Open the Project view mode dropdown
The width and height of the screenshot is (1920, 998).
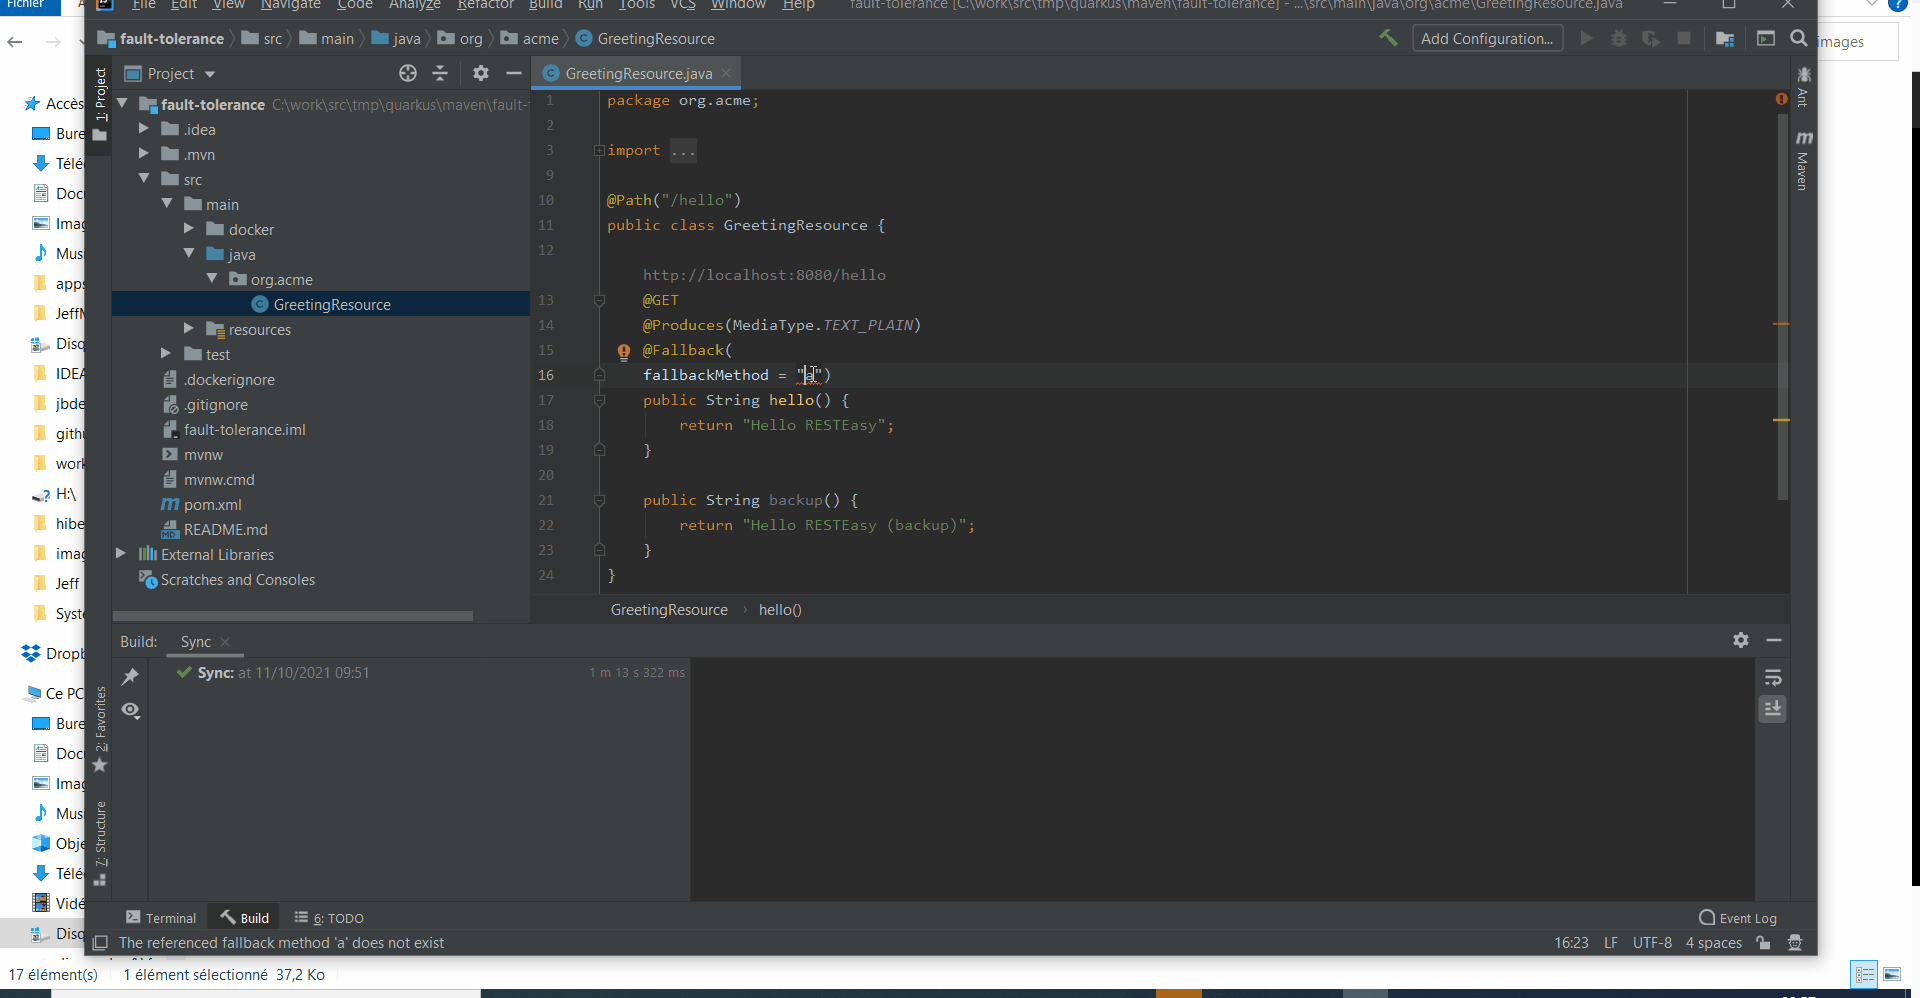176,73
